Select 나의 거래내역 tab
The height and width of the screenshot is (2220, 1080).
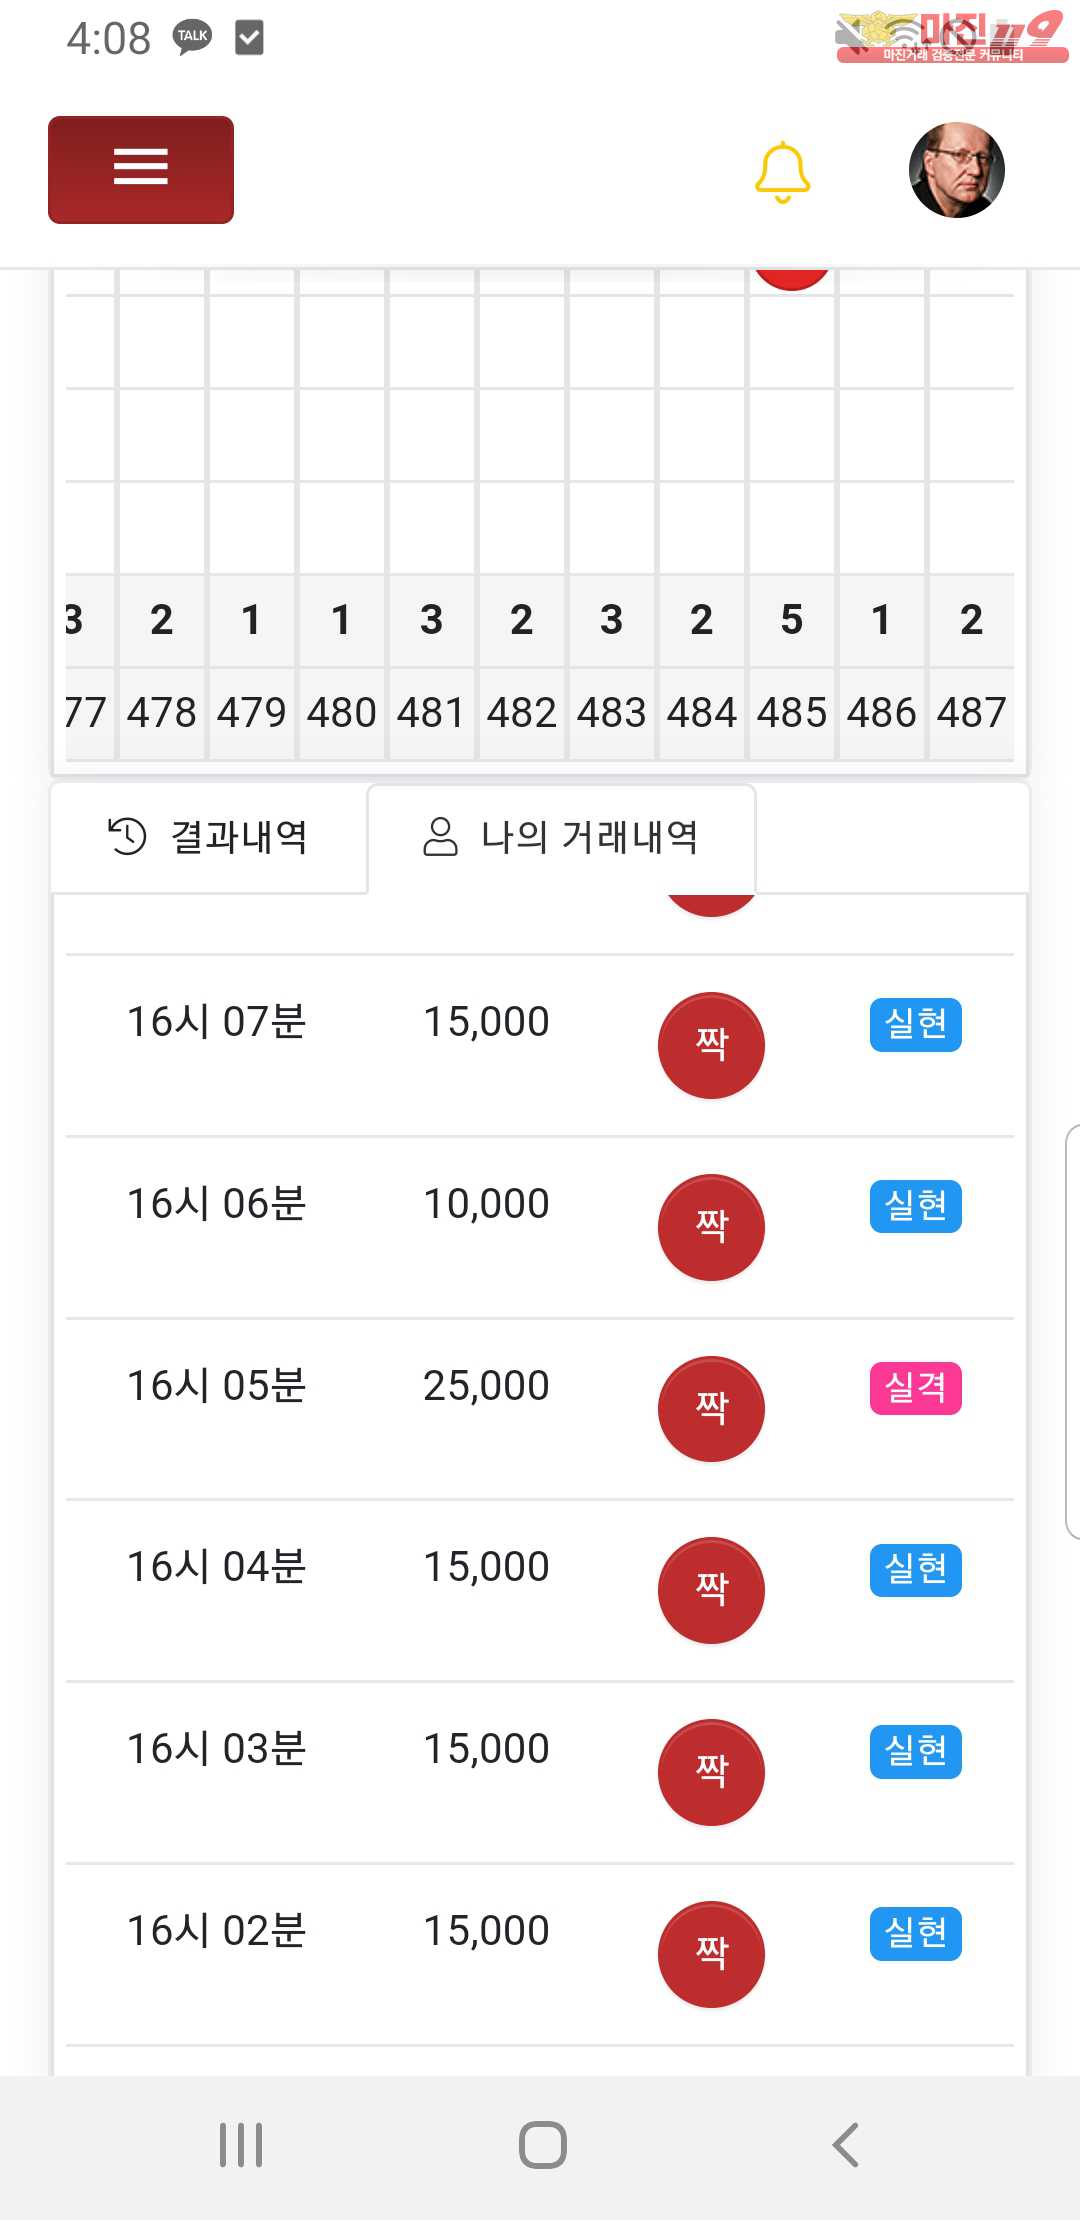(561, 837)
